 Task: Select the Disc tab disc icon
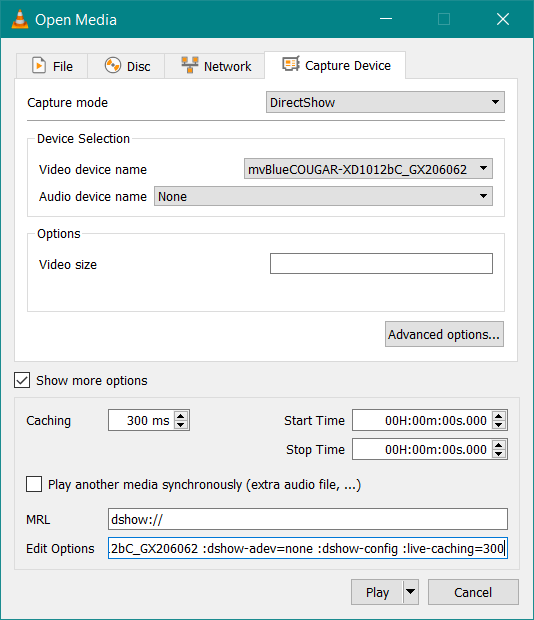coord(113,65)
